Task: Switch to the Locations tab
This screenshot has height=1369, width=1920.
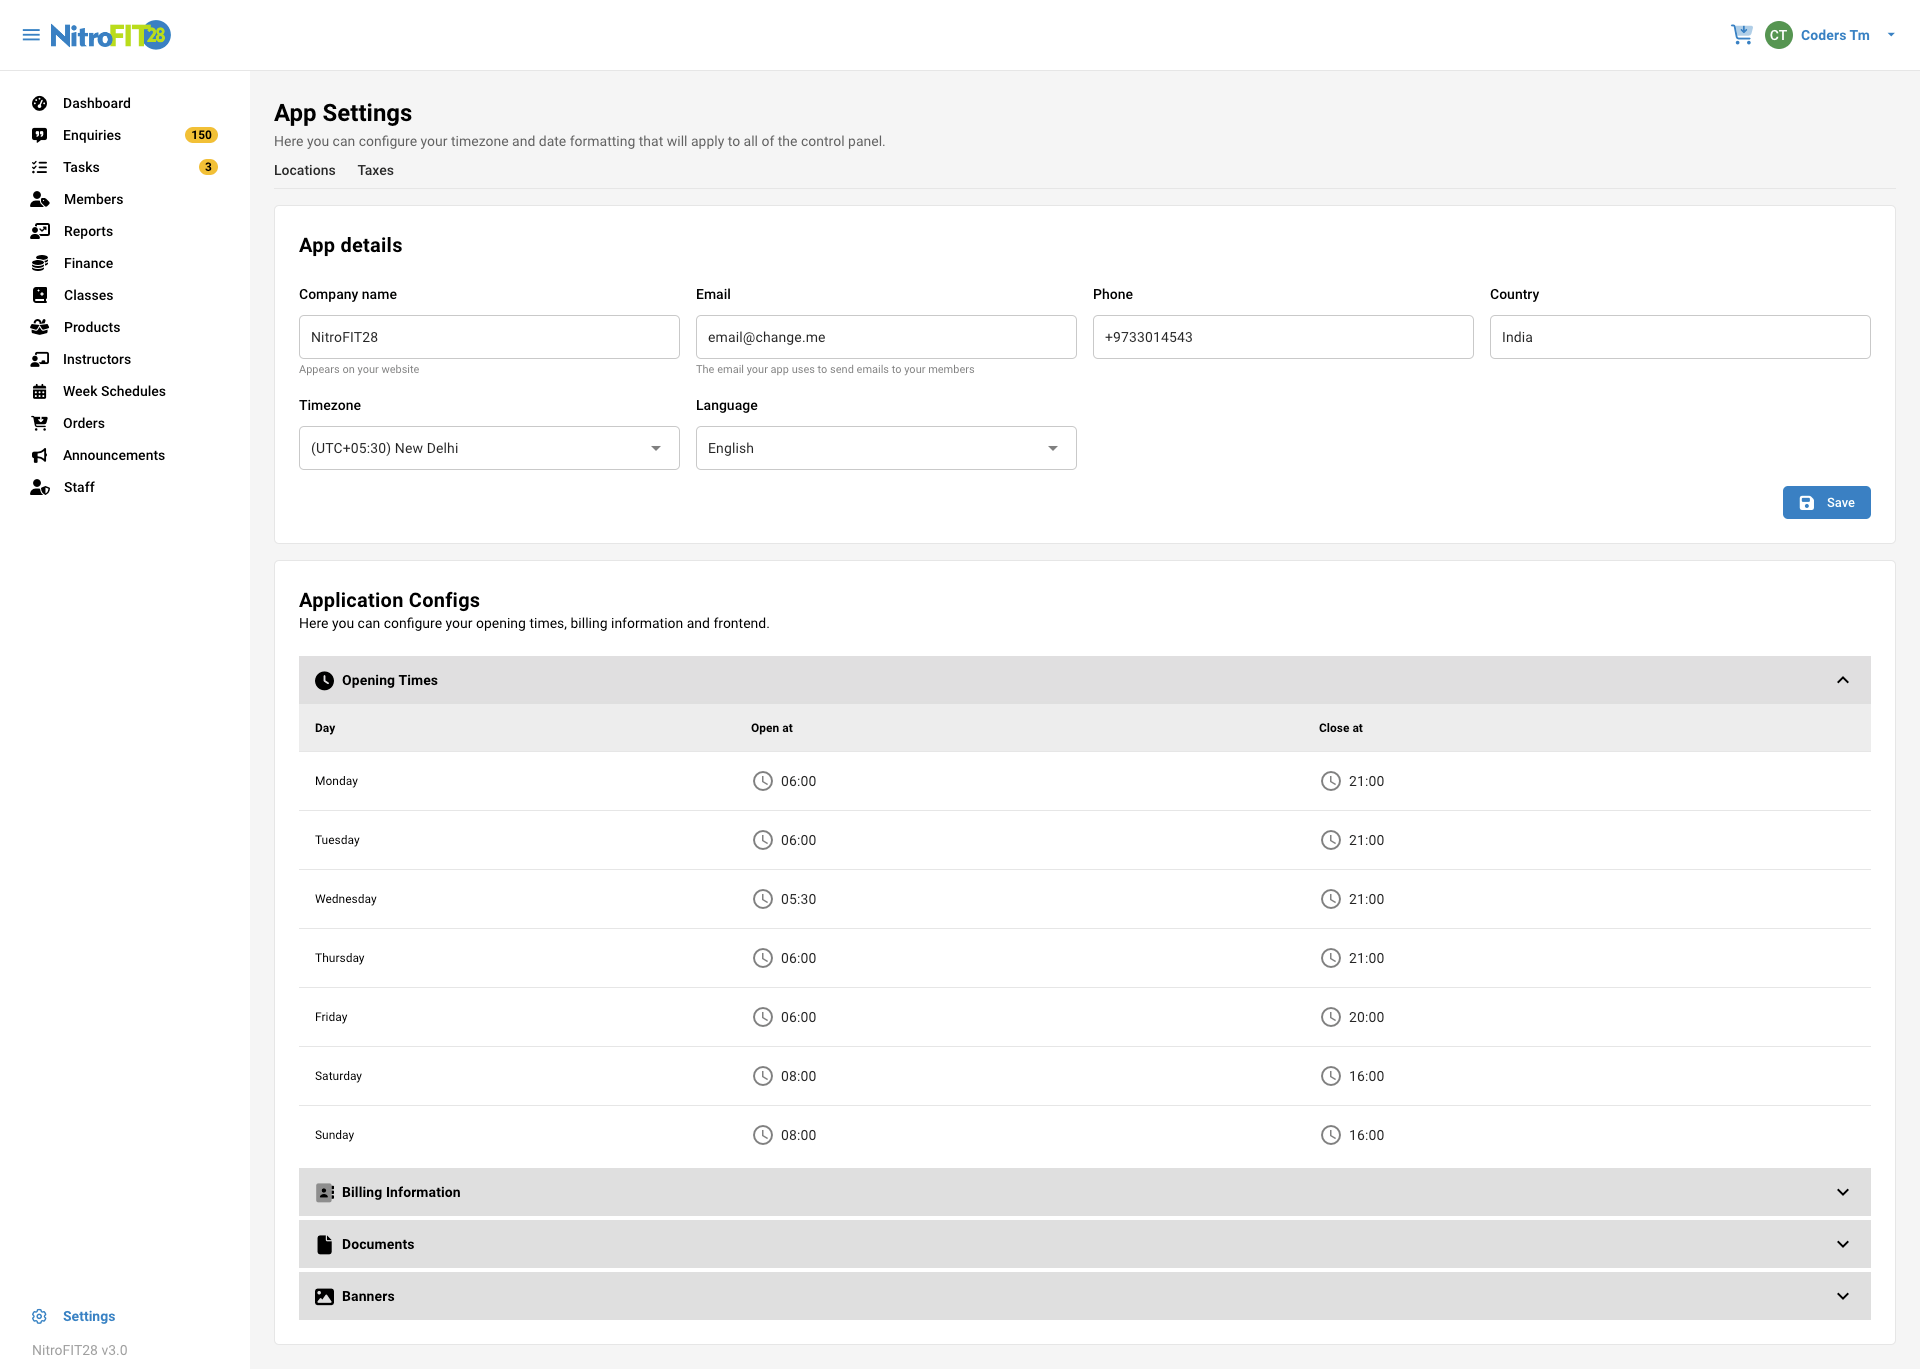Action: click(304, 170)
